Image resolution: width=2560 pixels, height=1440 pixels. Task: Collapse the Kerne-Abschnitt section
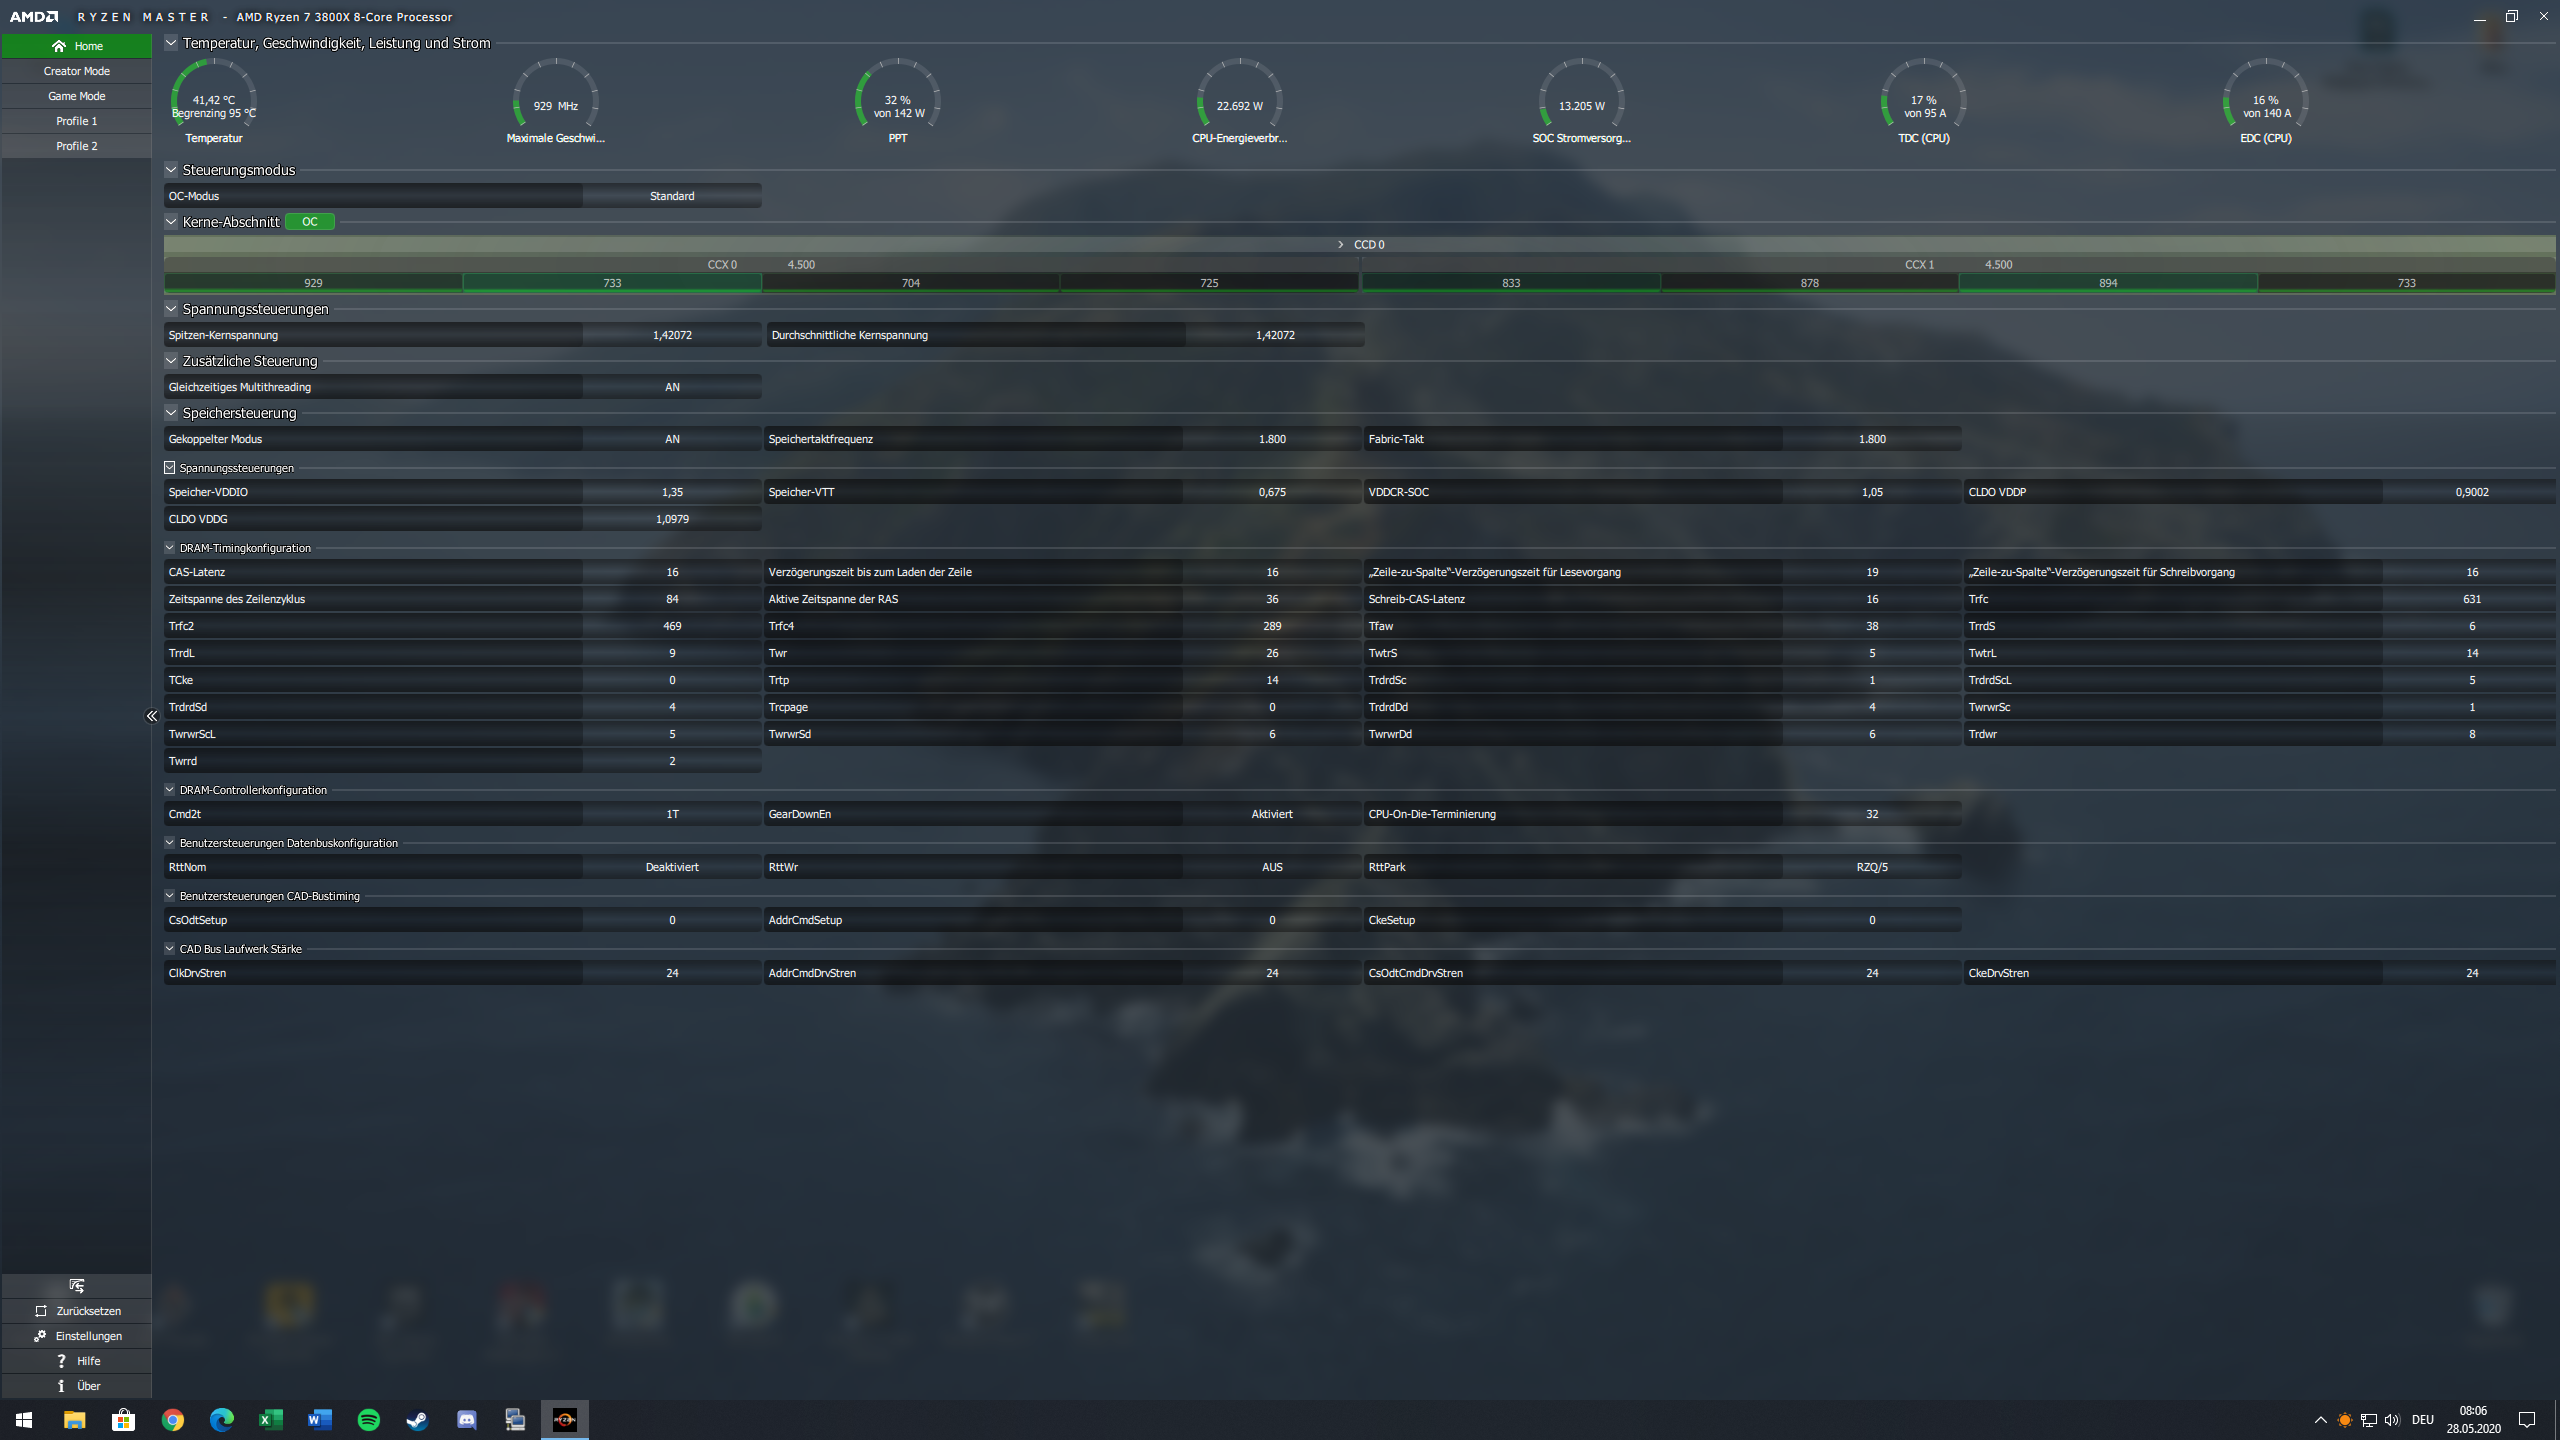pos(171,222)
